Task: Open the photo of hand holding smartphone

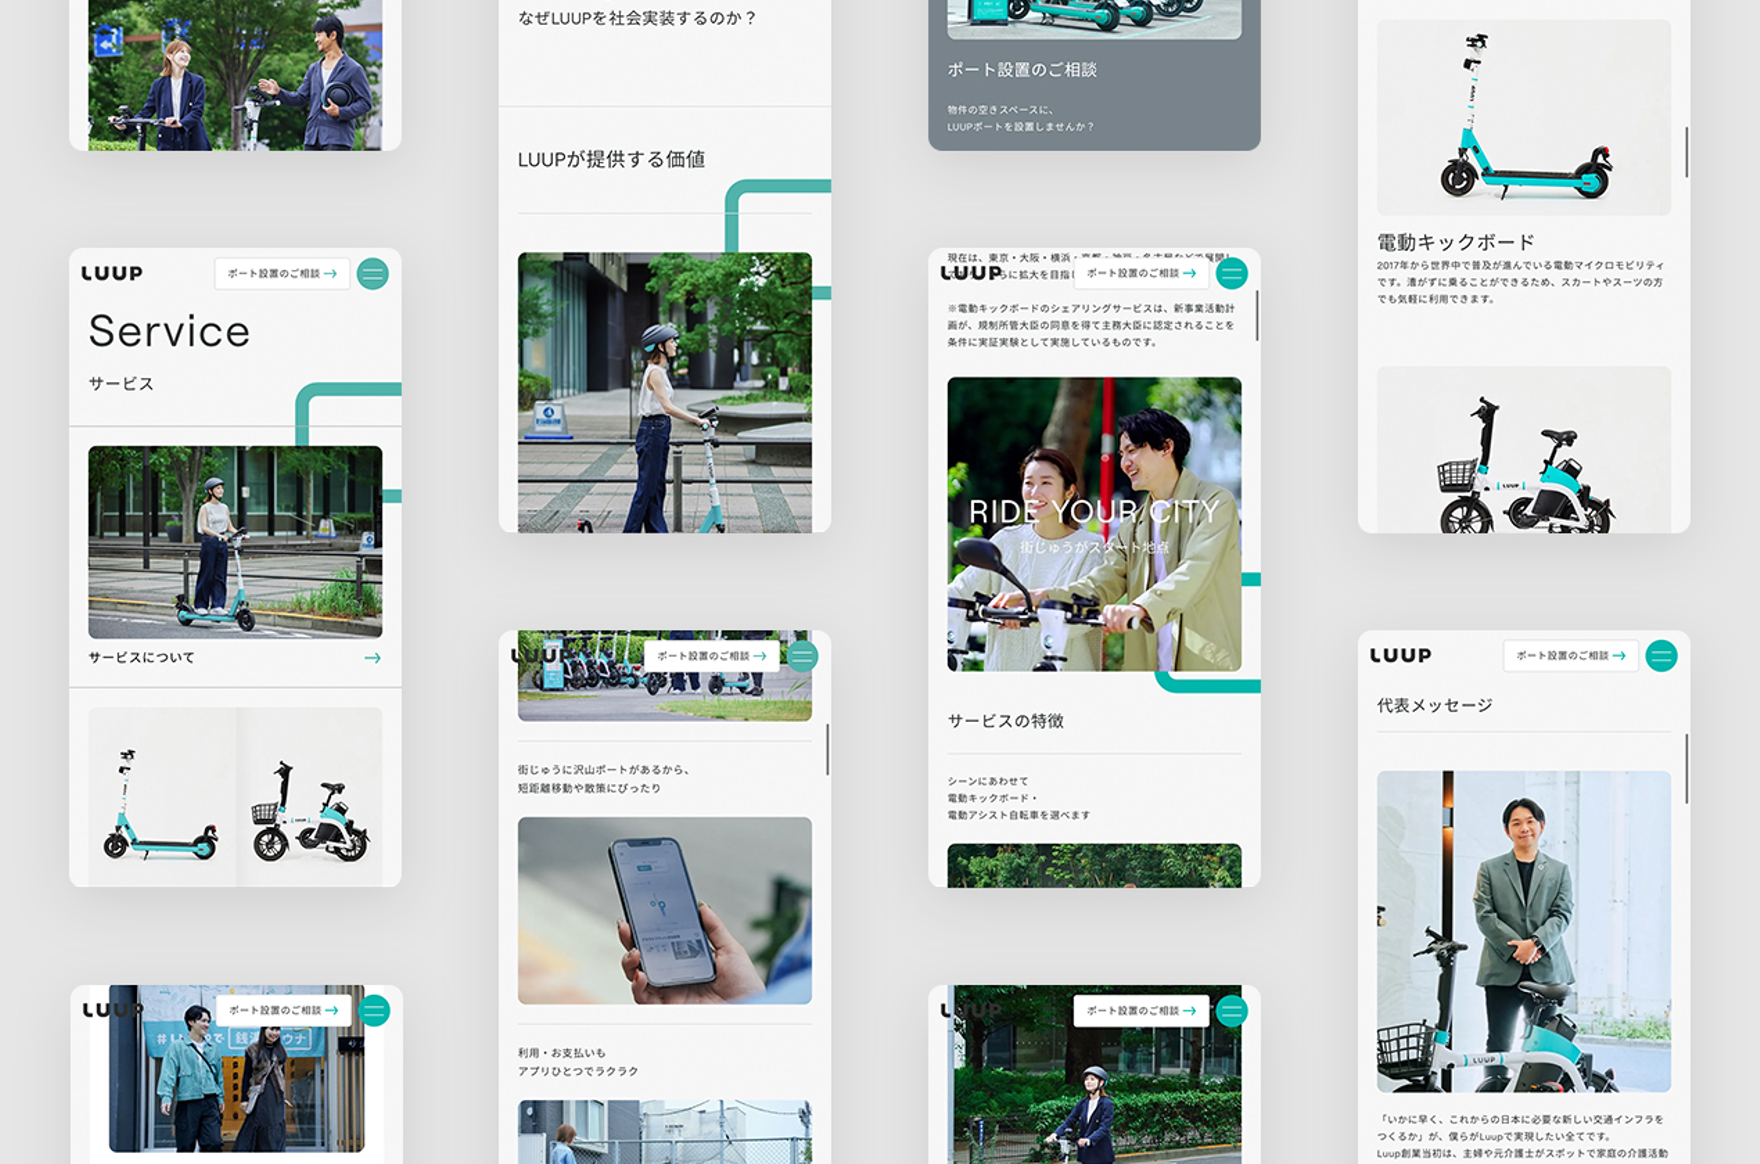Action: coord(665,911)
